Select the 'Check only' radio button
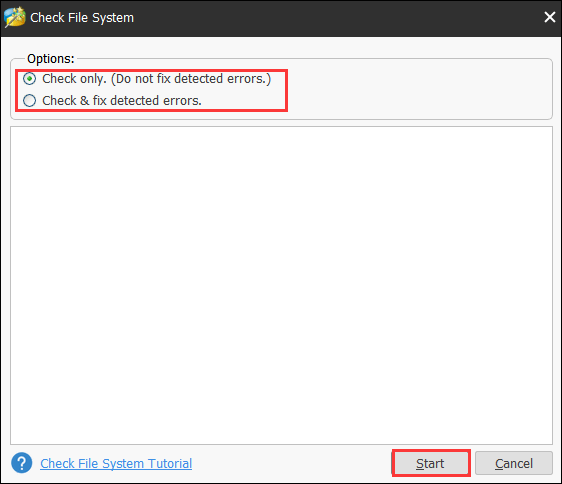Image resolution: width=562 pixels, height=484 pixels. point(29,79)
